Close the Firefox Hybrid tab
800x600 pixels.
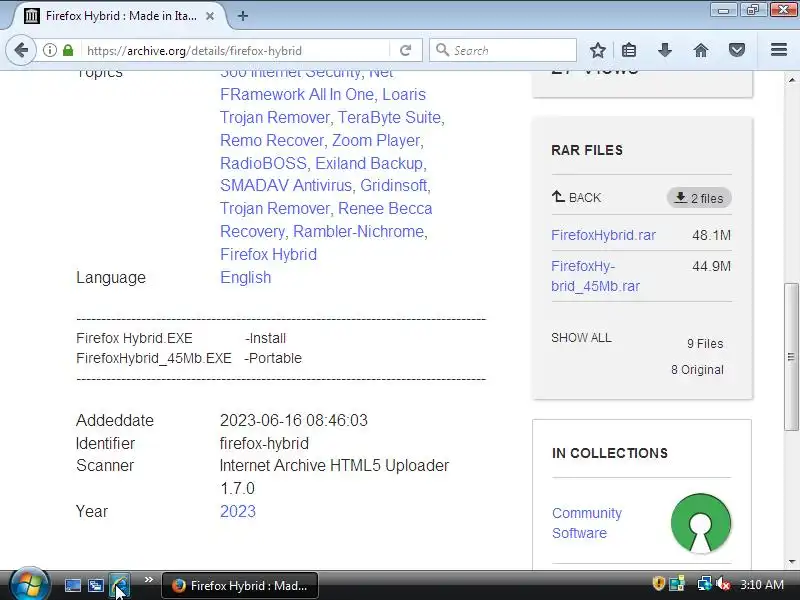[210, 16]
